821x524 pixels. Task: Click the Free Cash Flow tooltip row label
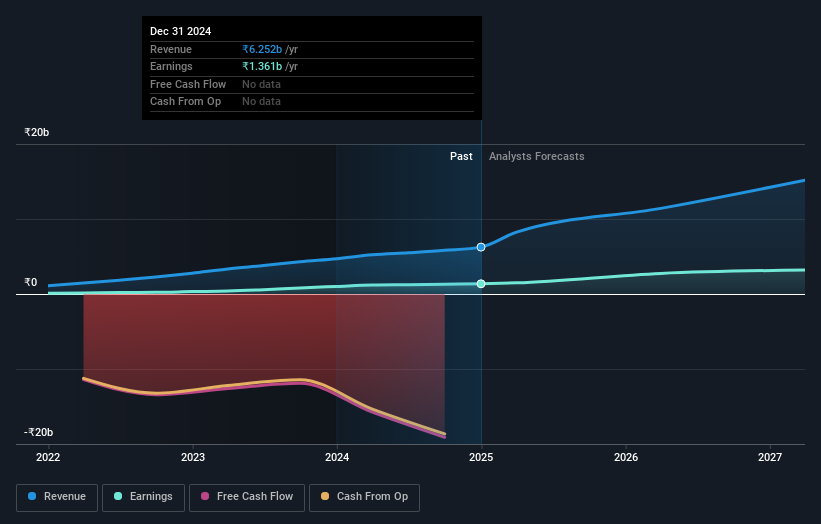pyautogui.click(x=188, y=84)
